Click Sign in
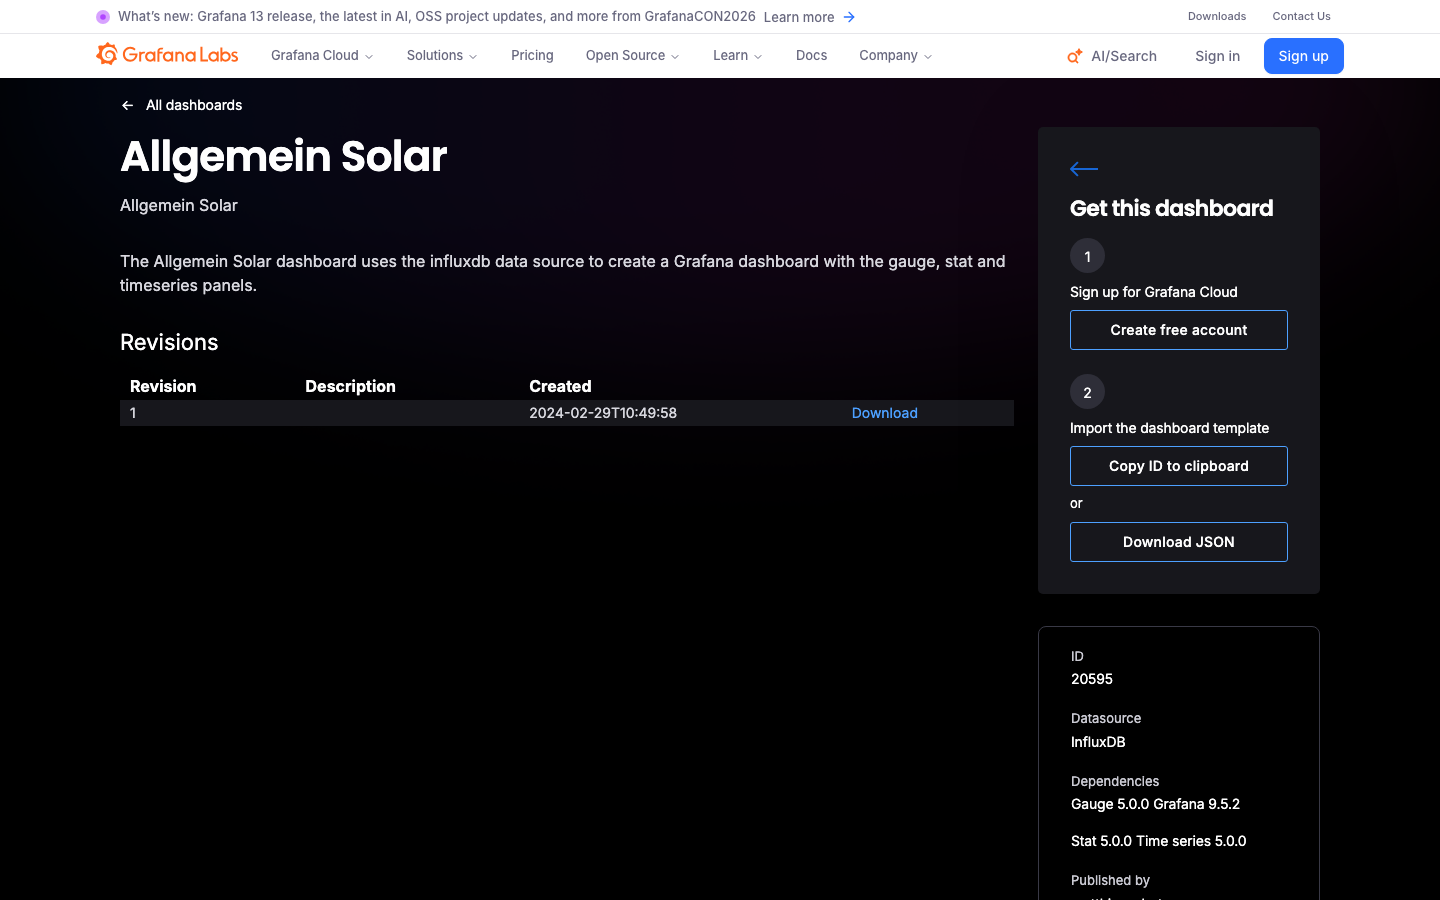Screen dimensions: 1440x900 [1217, 56]
